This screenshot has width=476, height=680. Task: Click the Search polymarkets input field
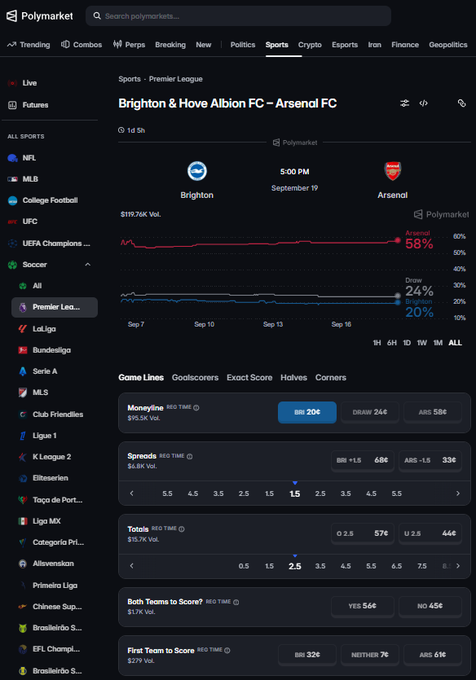pos(238,16)
